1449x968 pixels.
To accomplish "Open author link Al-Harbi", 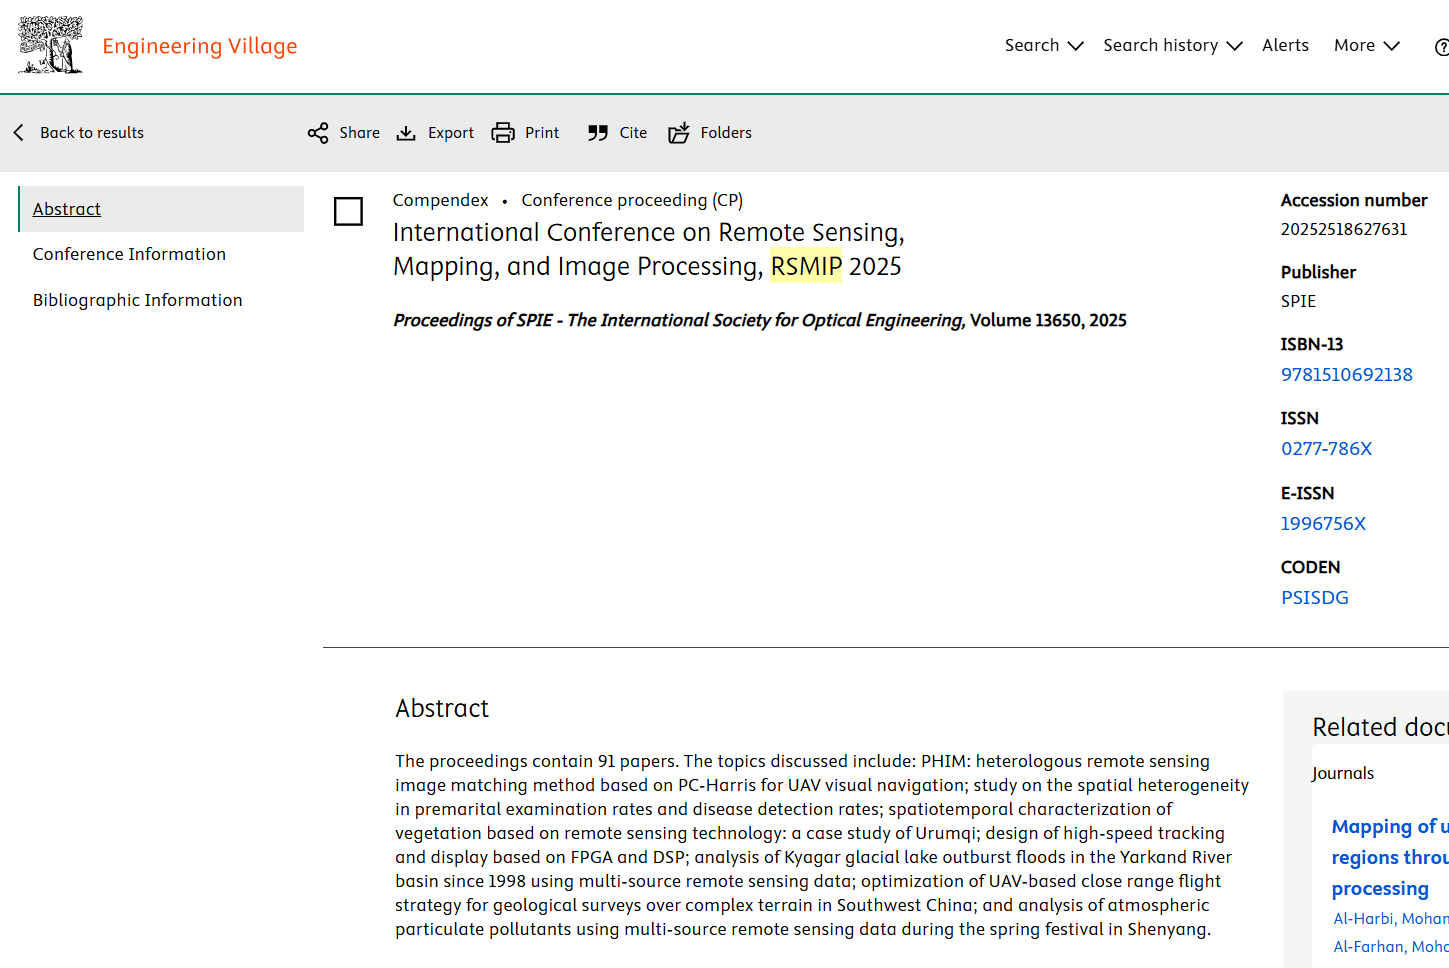I will pyautogui.click(x=1390, y=919).
